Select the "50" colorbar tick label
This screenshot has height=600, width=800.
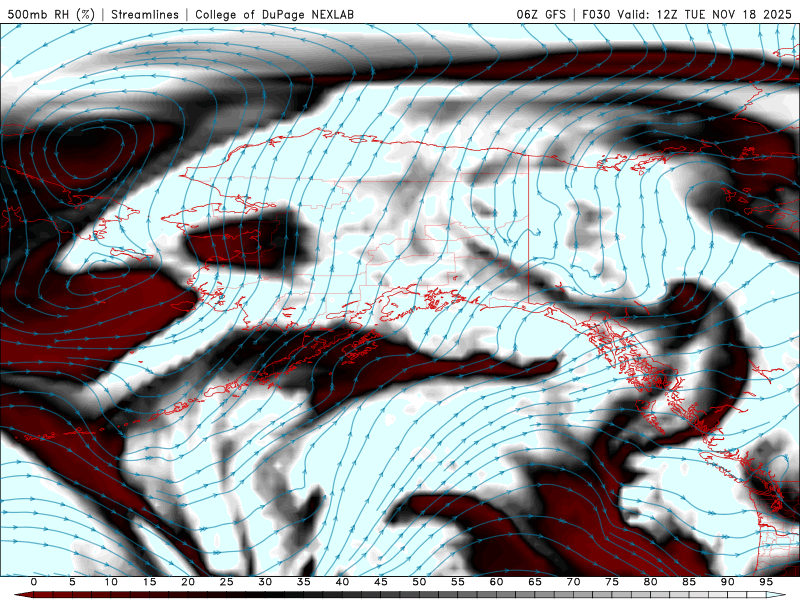coord(419,582)
